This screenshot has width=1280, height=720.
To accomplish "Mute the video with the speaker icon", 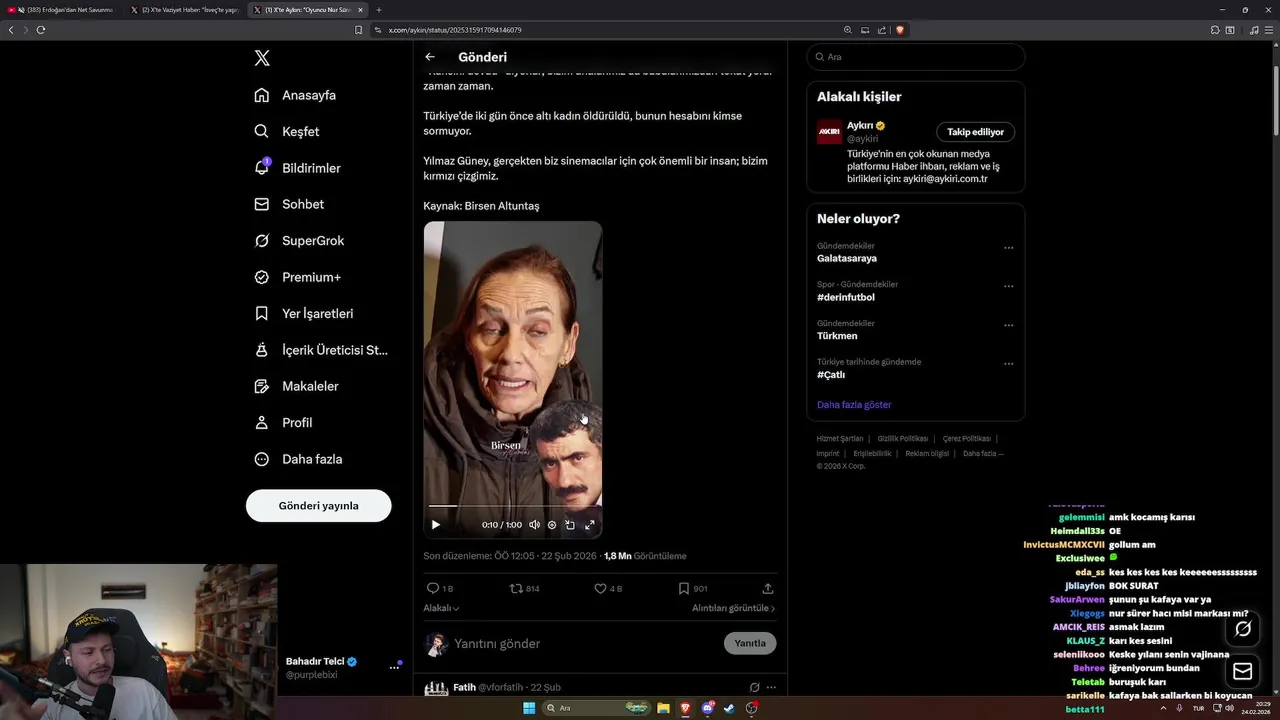I will [534, 524].
